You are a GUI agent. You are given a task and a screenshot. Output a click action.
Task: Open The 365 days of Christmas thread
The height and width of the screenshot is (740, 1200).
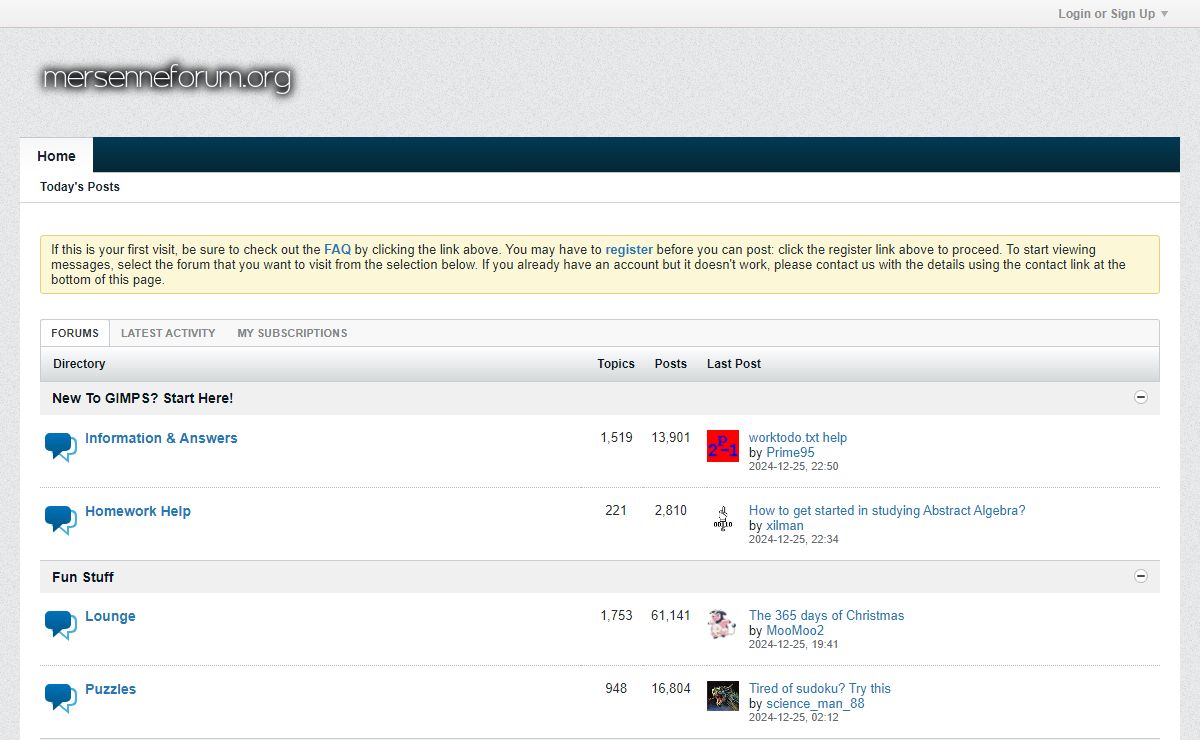click(x=826, y=616)
